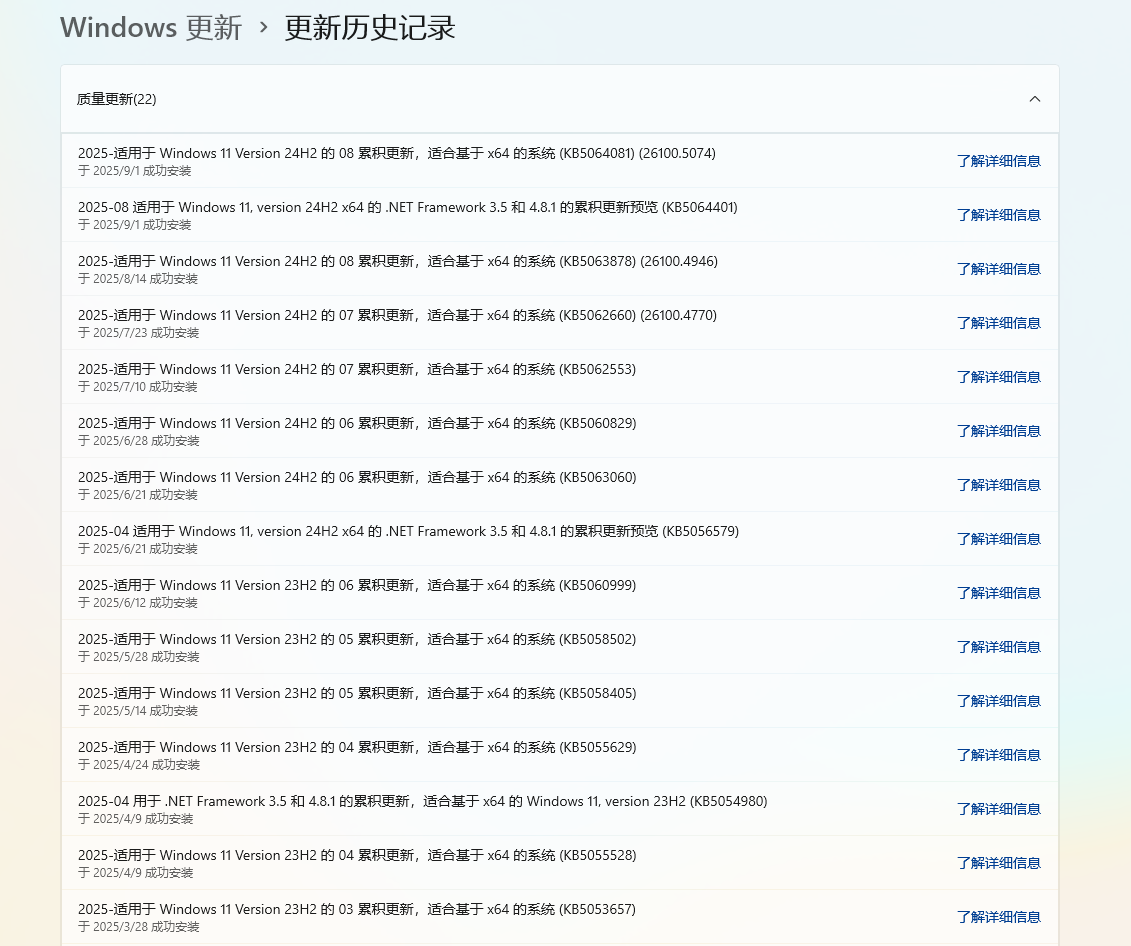Image resolution: width=1131 pixels, height=946 pixels.
Task: Click the .NET Framework KB5056579 update title
Action: 408,532
